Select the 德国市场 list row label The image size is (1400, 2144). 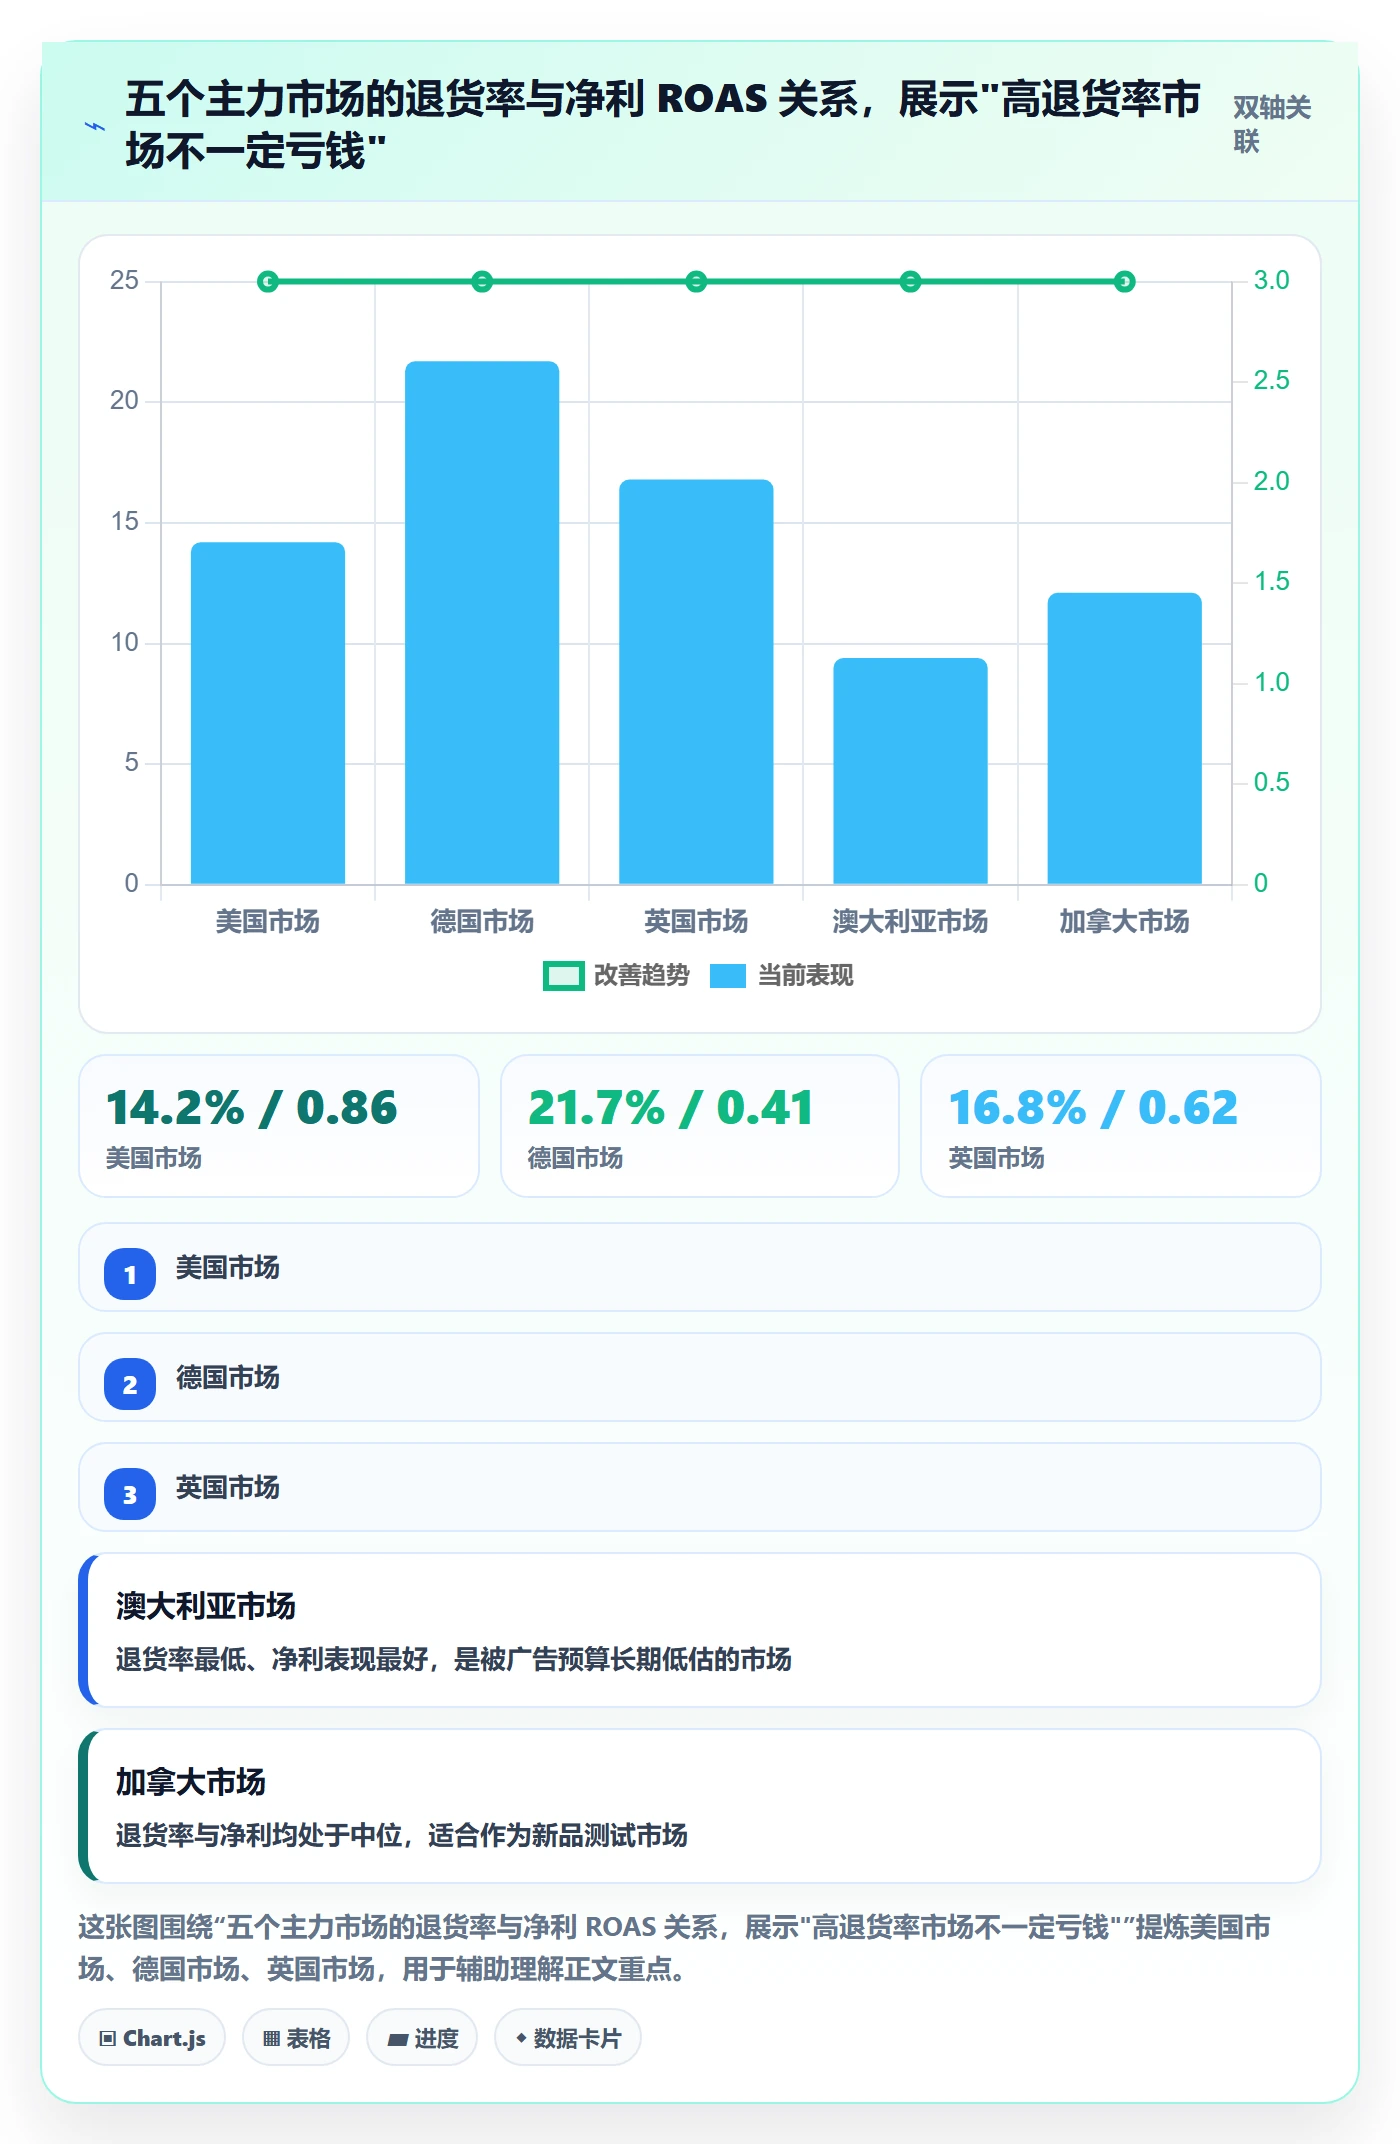point(228,1378)
